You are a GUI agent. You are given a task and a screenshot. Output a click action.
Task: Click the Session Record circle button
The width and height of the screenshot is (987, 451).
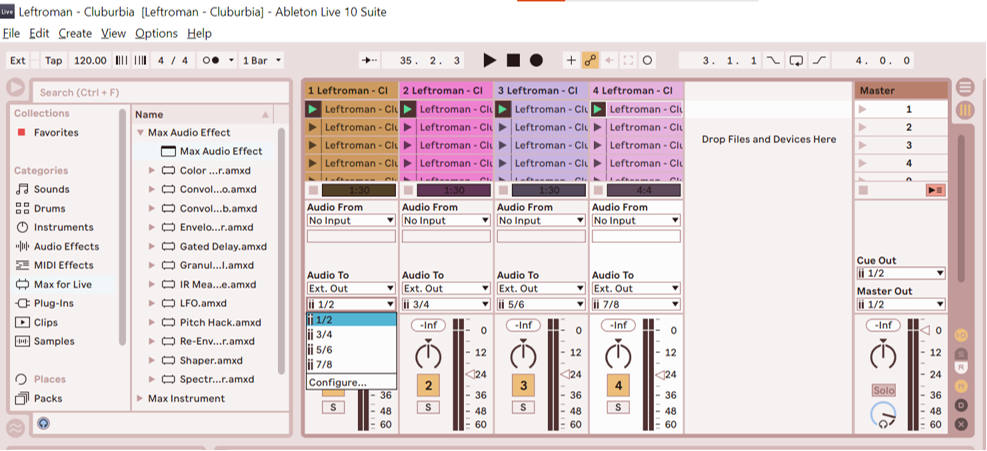click(647, 60)
